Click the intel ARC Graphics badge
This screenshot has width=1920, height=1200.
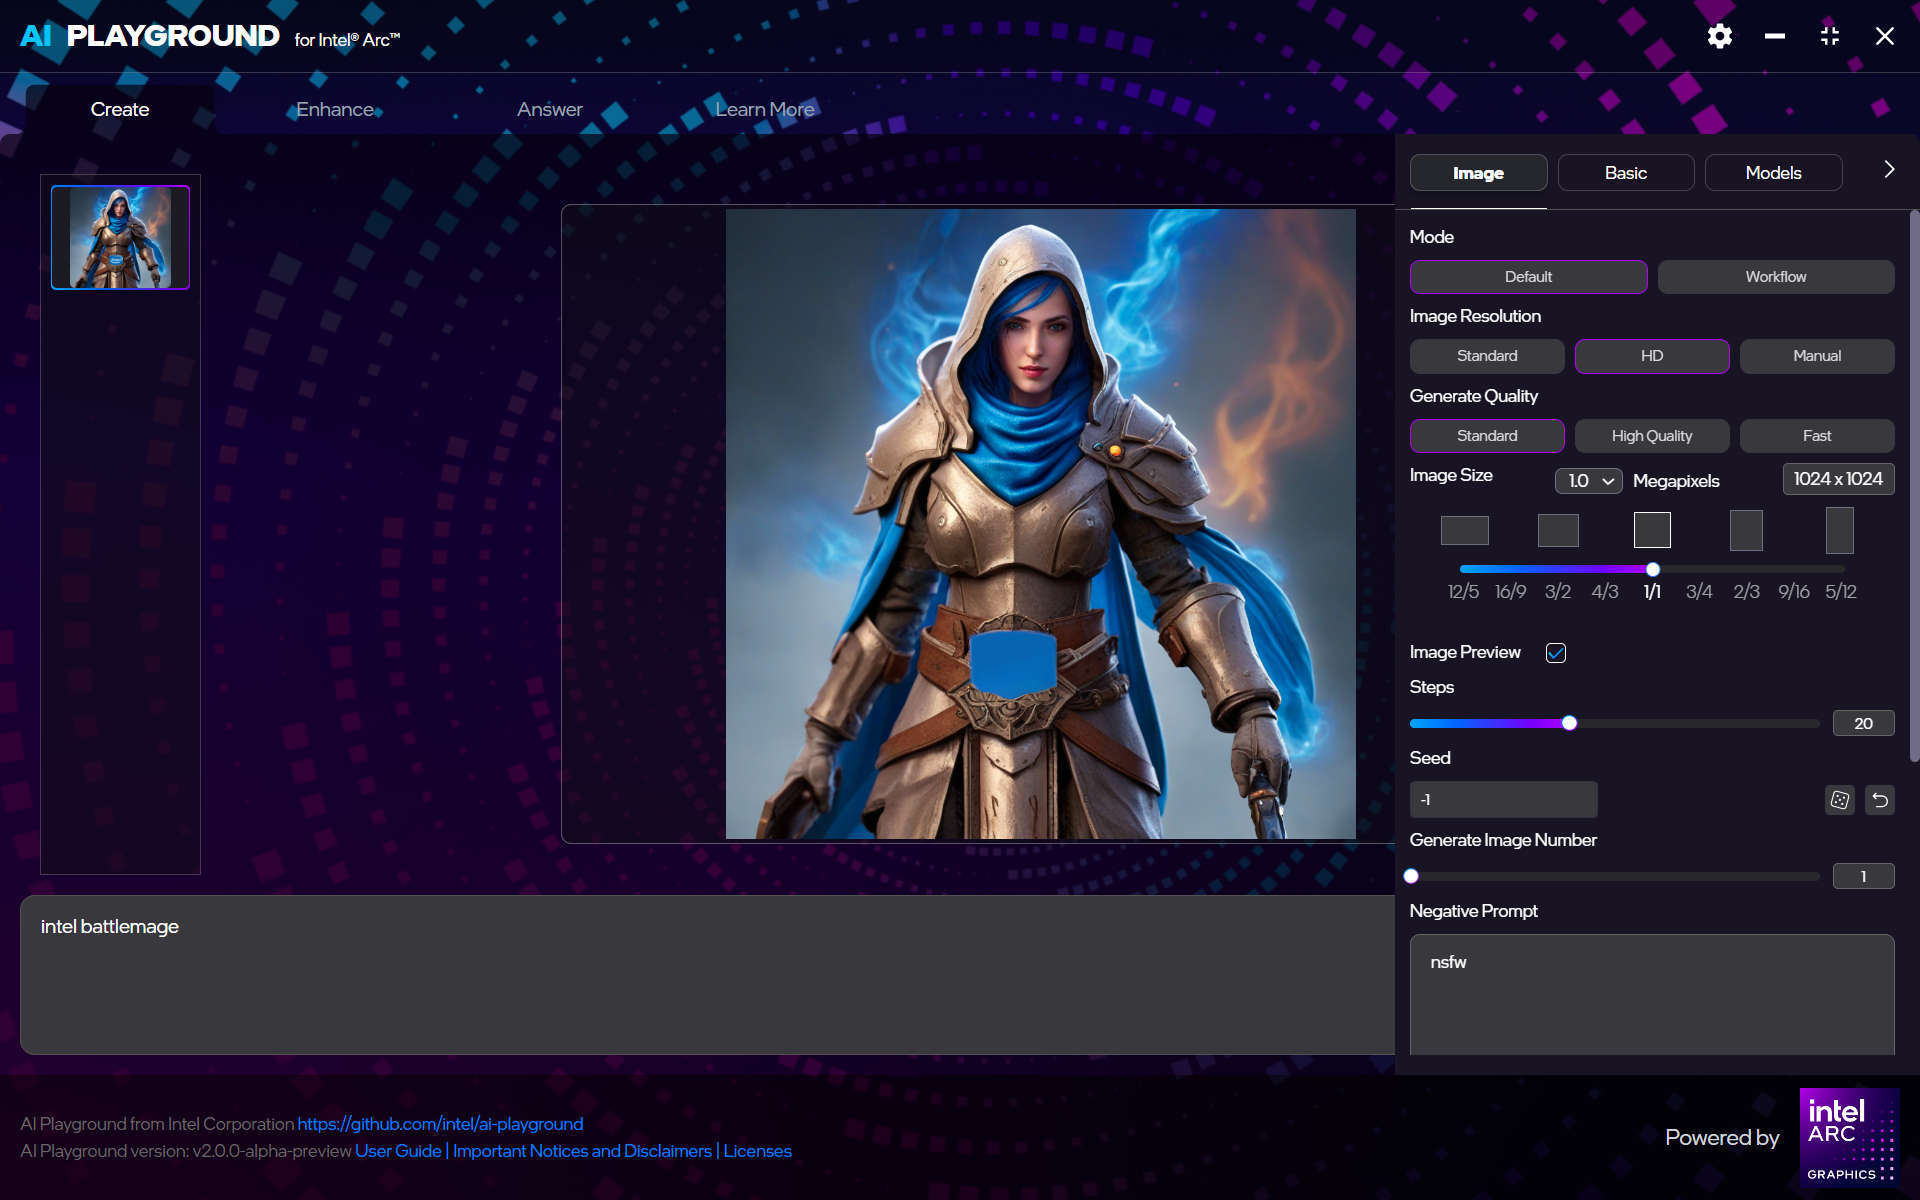click(1849, 1136)
